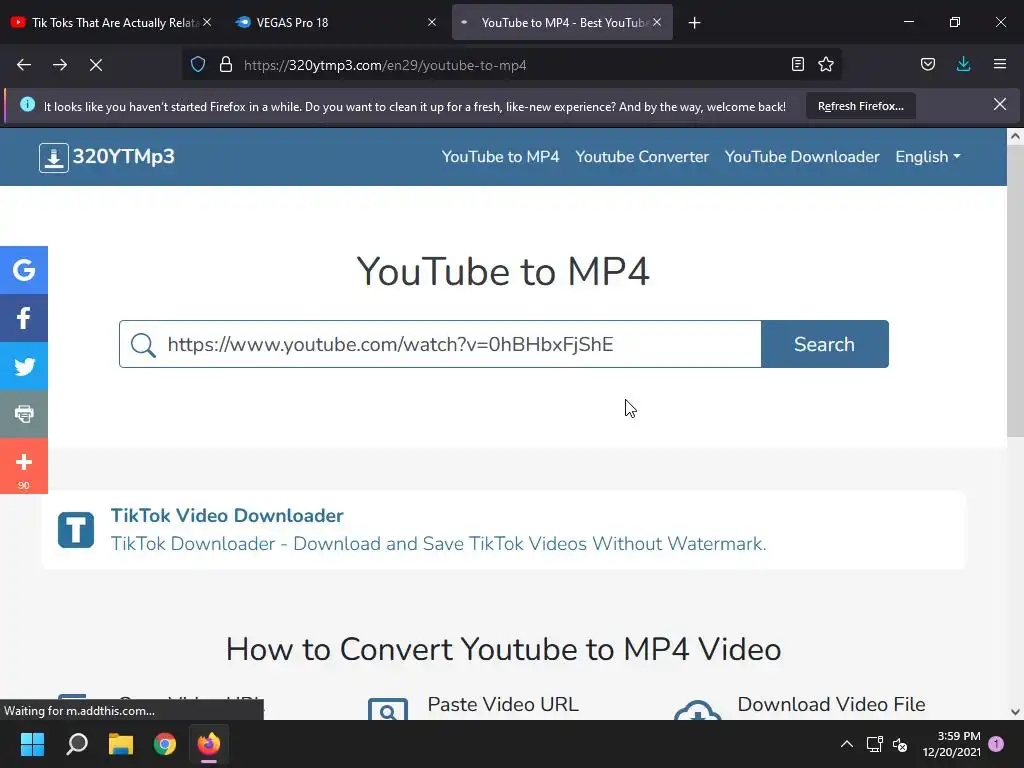
Task: Share via the Twitter sidebar icon
Action: tap(24, 366)
